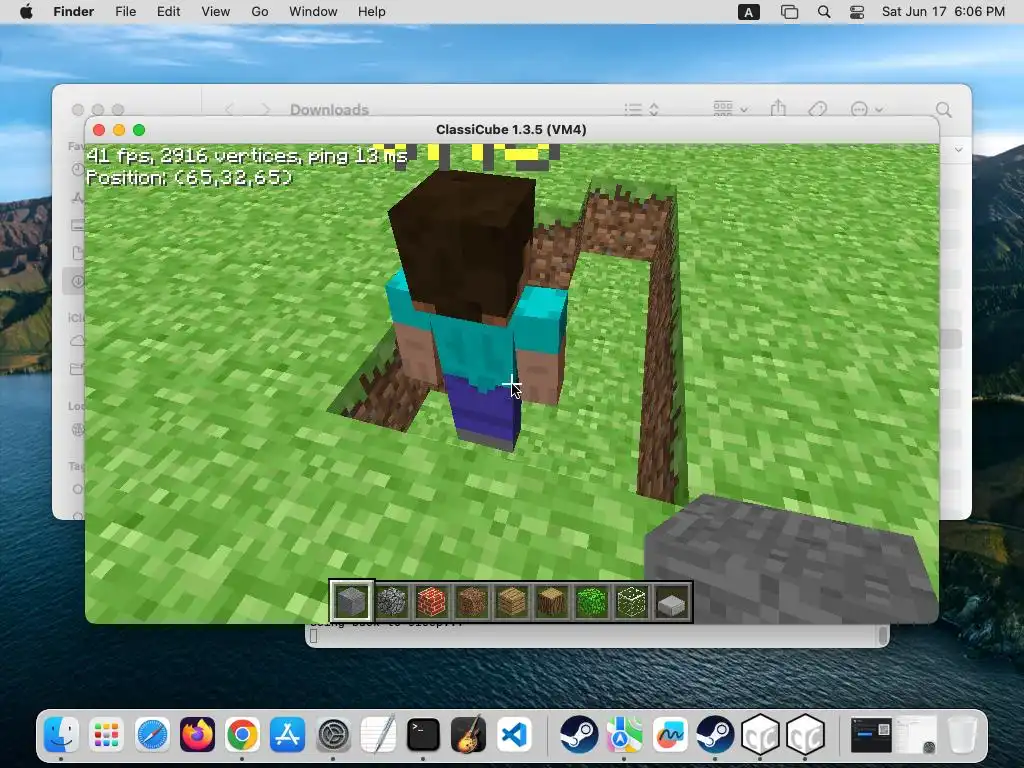
Task: Open the Finder More actions ellipsis menu
Action: coord(866,109)
